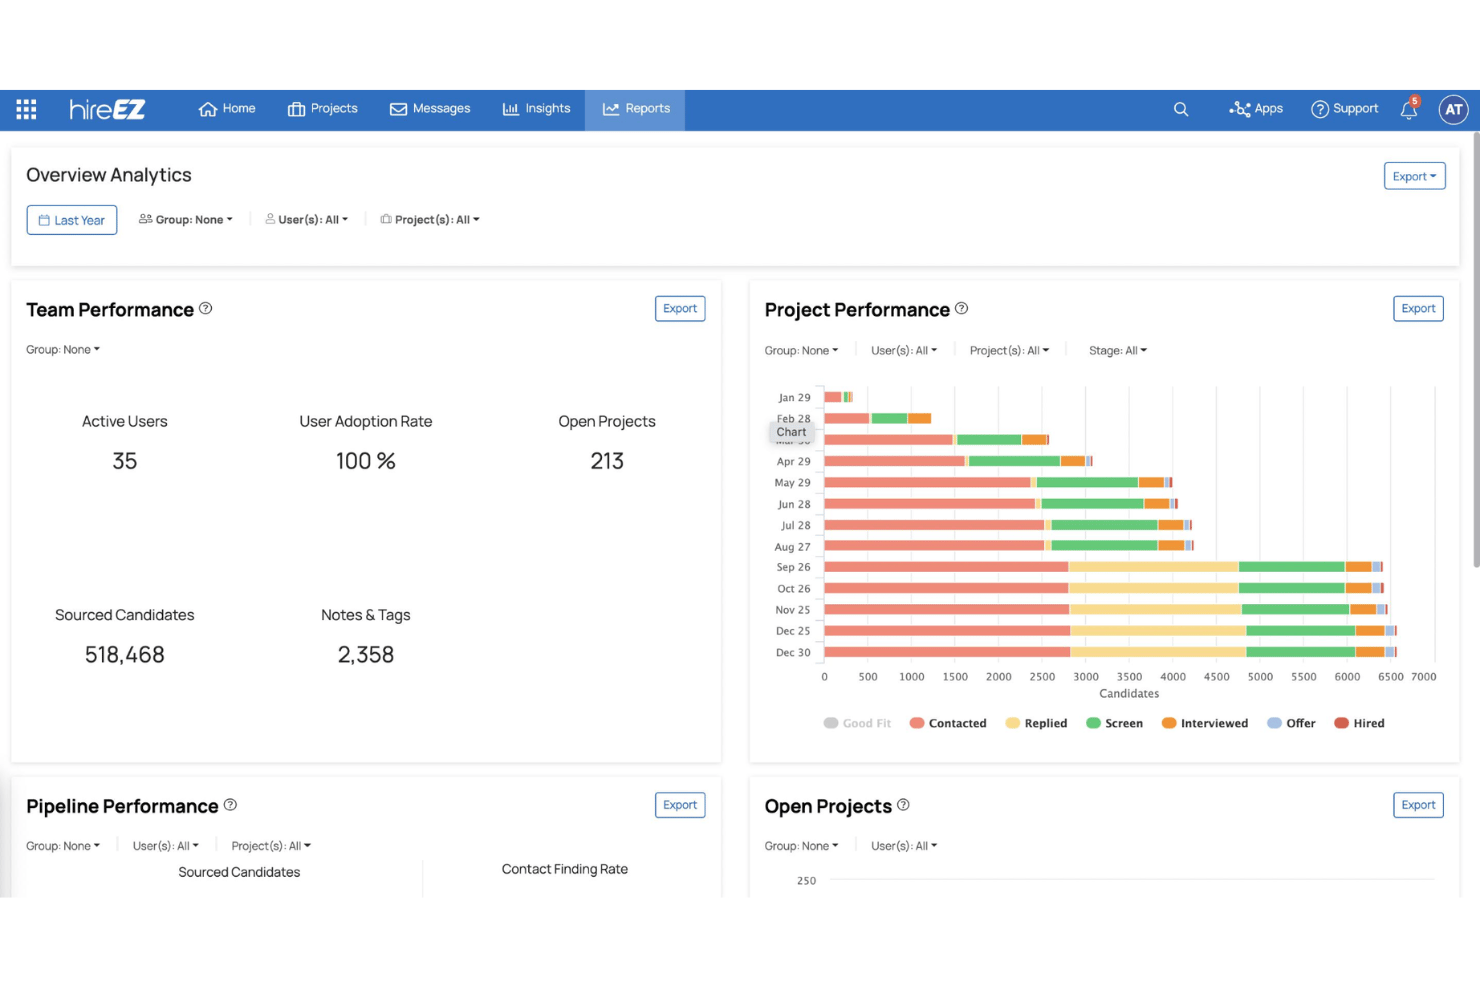Open the Messages tab
1480x987 pixels.
(x=430, y=109)
